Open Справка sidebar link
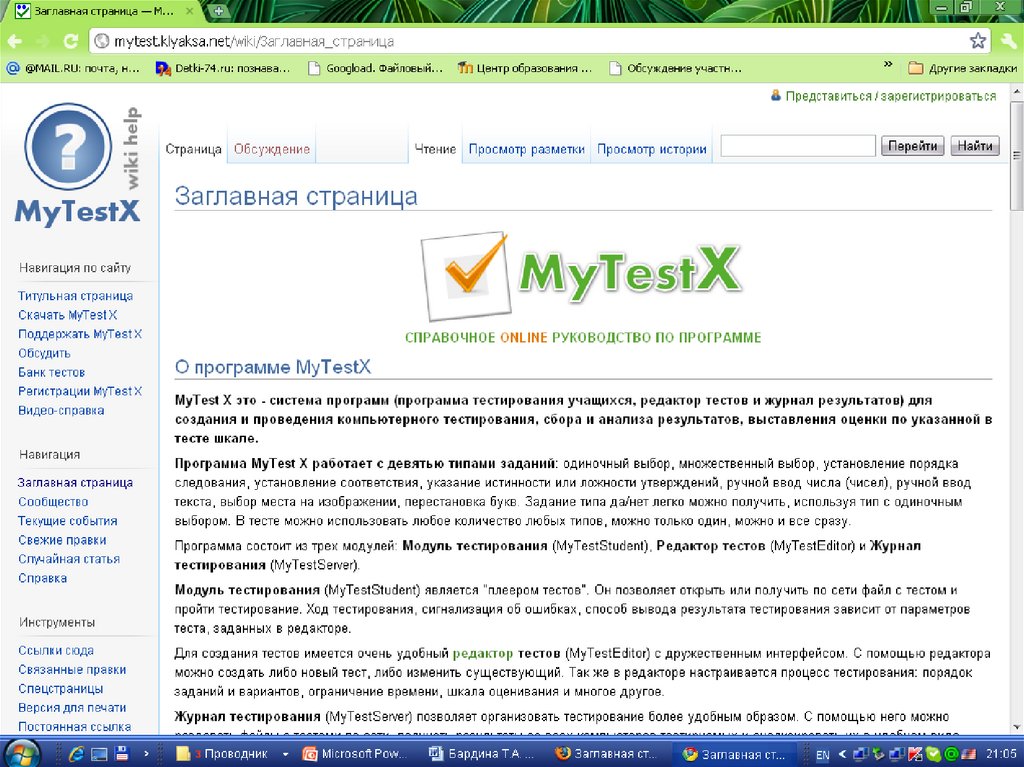This screenshot has height=767, width=1024. pos(42,578)
